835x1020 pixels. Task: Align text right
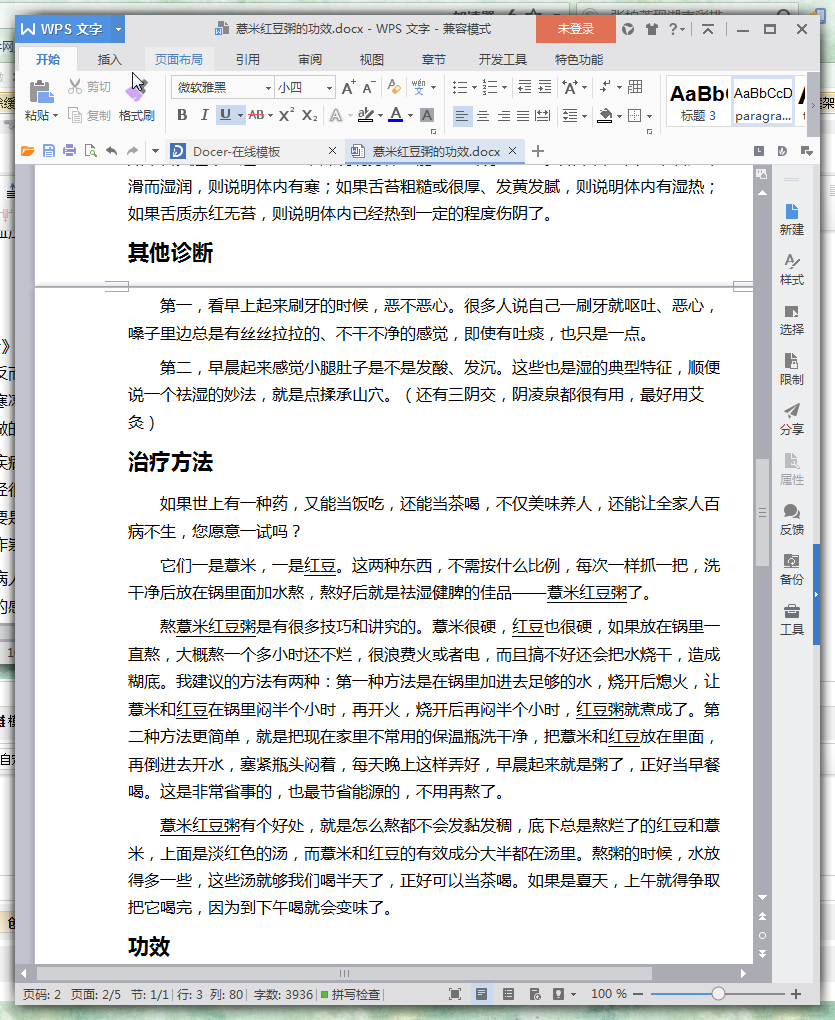point(503,116)
